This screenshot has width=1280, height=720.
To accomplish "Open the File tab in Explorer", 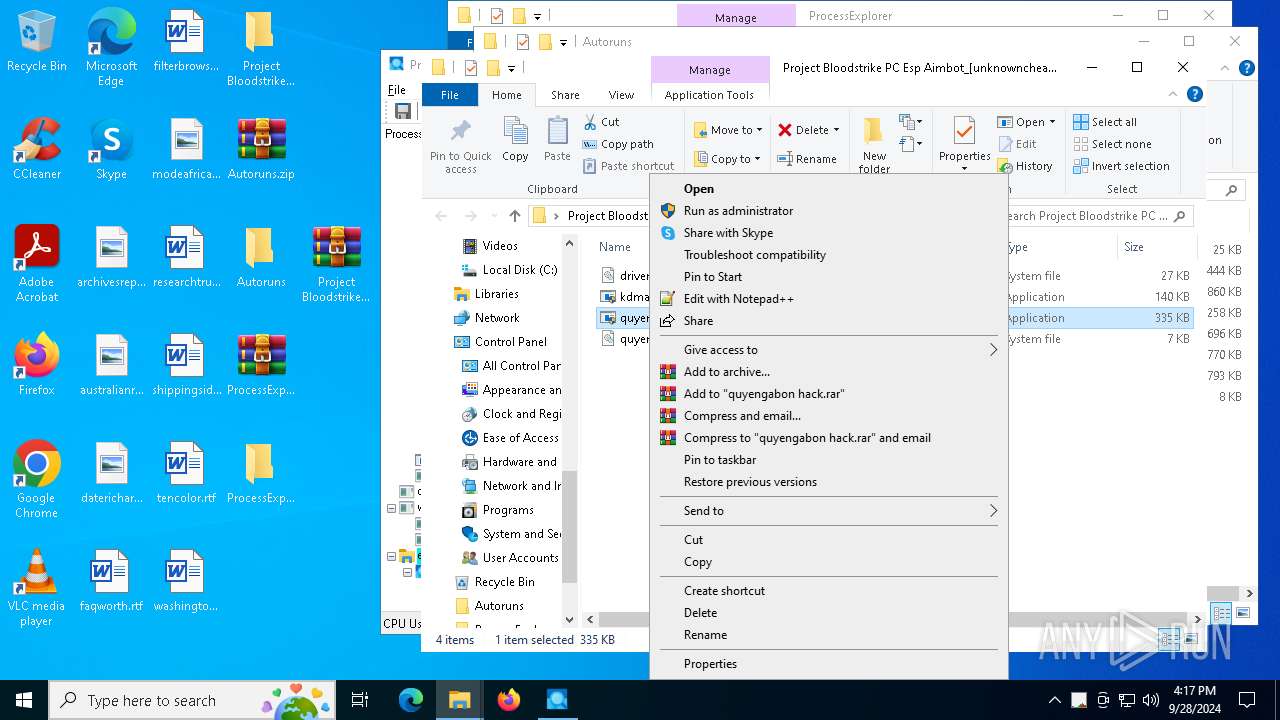I will tap(450, 95).
